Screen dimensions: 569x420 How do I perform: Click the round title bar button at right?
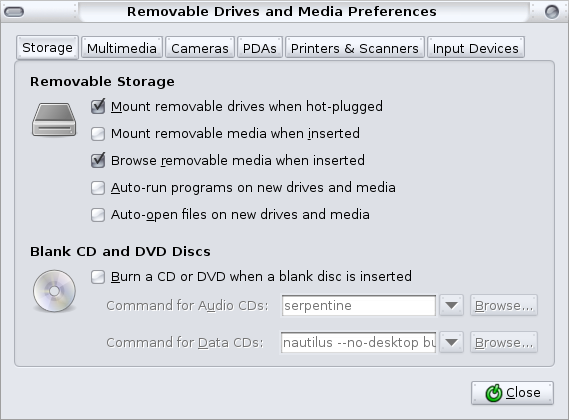[x=552, y=12]
